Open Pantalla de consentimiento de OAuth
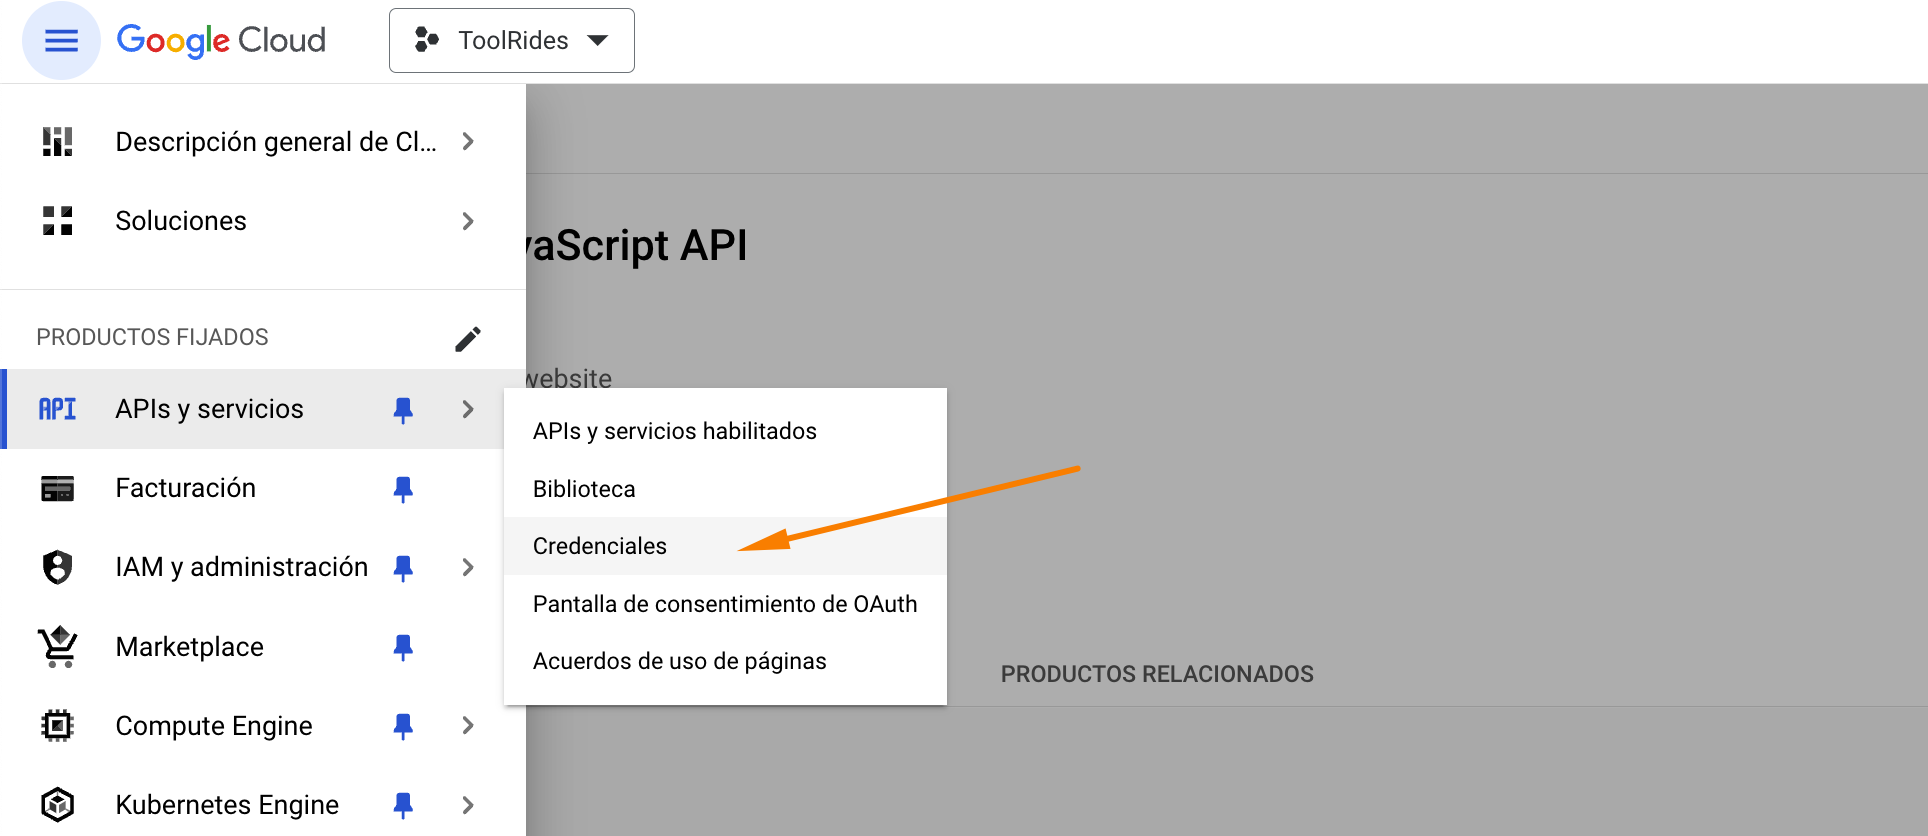The width and height of the screenshot is (1928, 836). click(x=725, y=604)
